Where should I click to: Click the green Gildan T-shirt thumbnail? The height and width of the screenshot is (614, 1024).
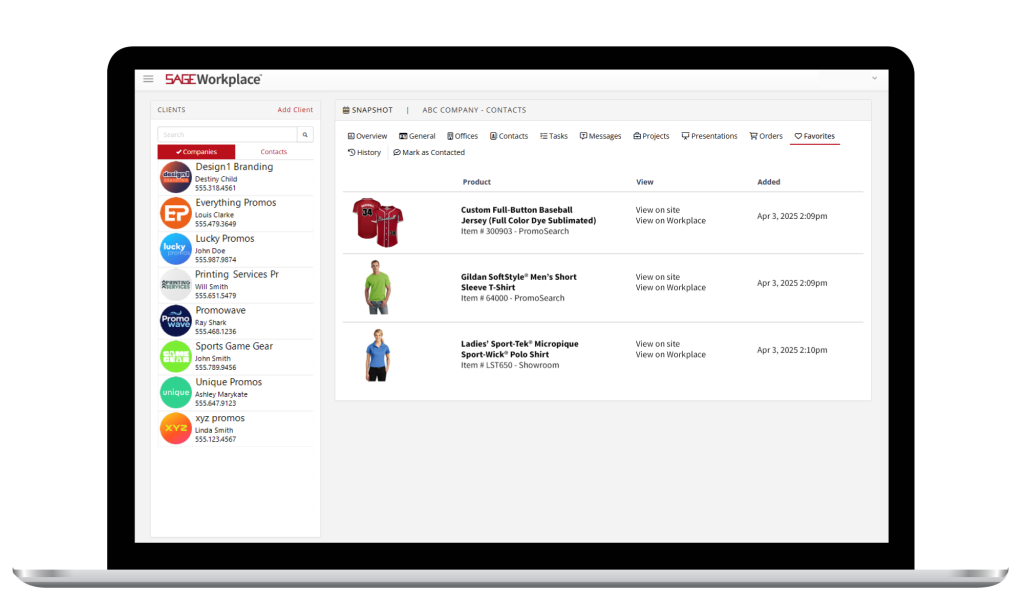coord(377,287)
